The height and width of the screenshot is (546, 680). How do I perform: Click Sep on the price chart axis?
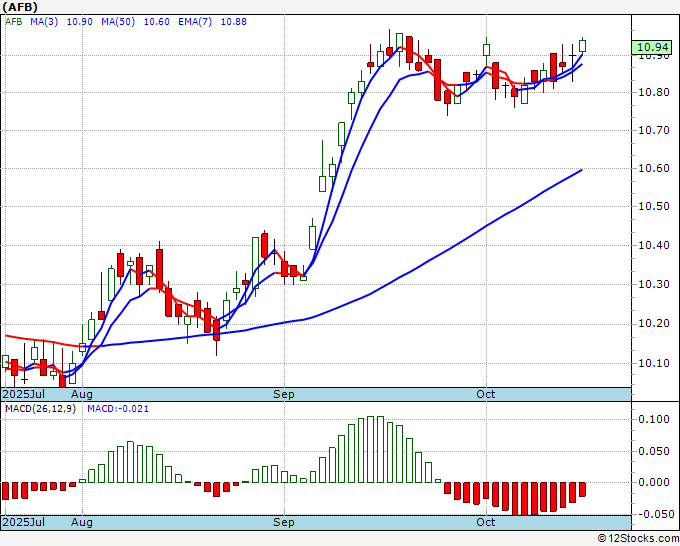click(x=284, y=394)
